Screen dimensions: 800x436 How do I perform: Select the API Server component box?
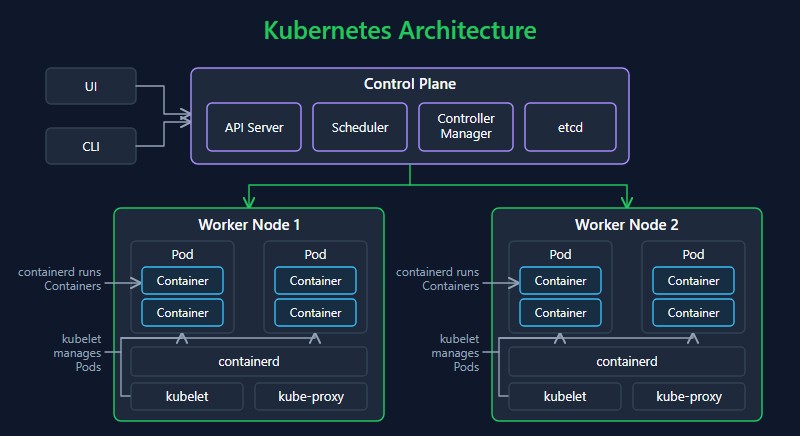click(254, 127)
